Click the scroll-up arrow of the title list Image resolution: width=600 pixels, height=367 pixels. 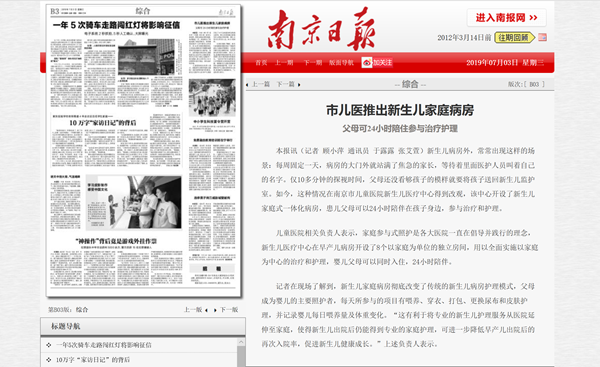[x=241, y=342]
